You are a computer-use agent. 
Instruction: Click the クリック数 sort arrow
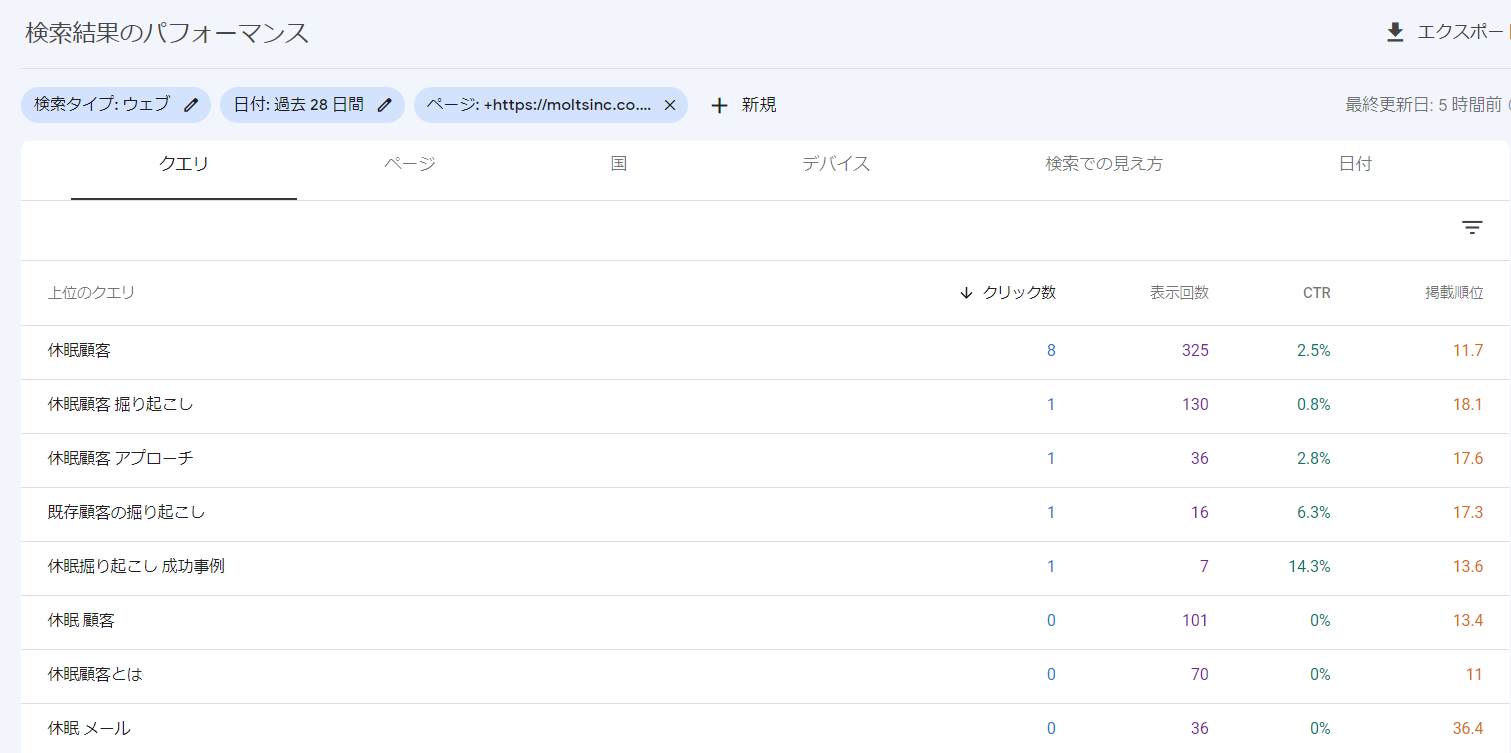coord(966,293)
